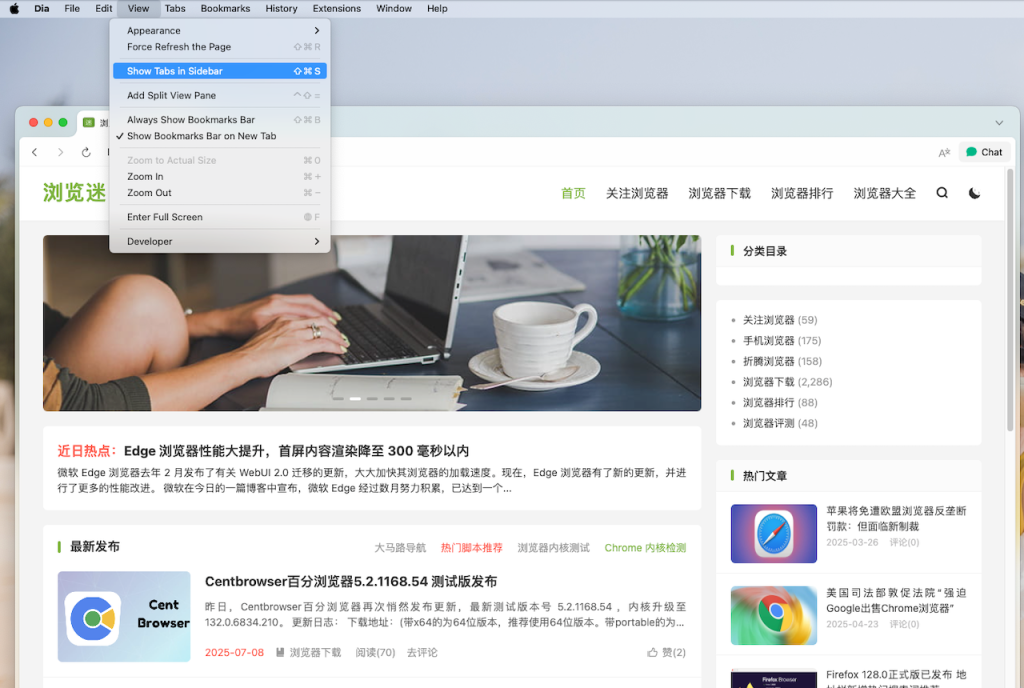Open the 折腾浏览器 (158) category
The image size is (1024, 688).
click(x=782, y=361)
